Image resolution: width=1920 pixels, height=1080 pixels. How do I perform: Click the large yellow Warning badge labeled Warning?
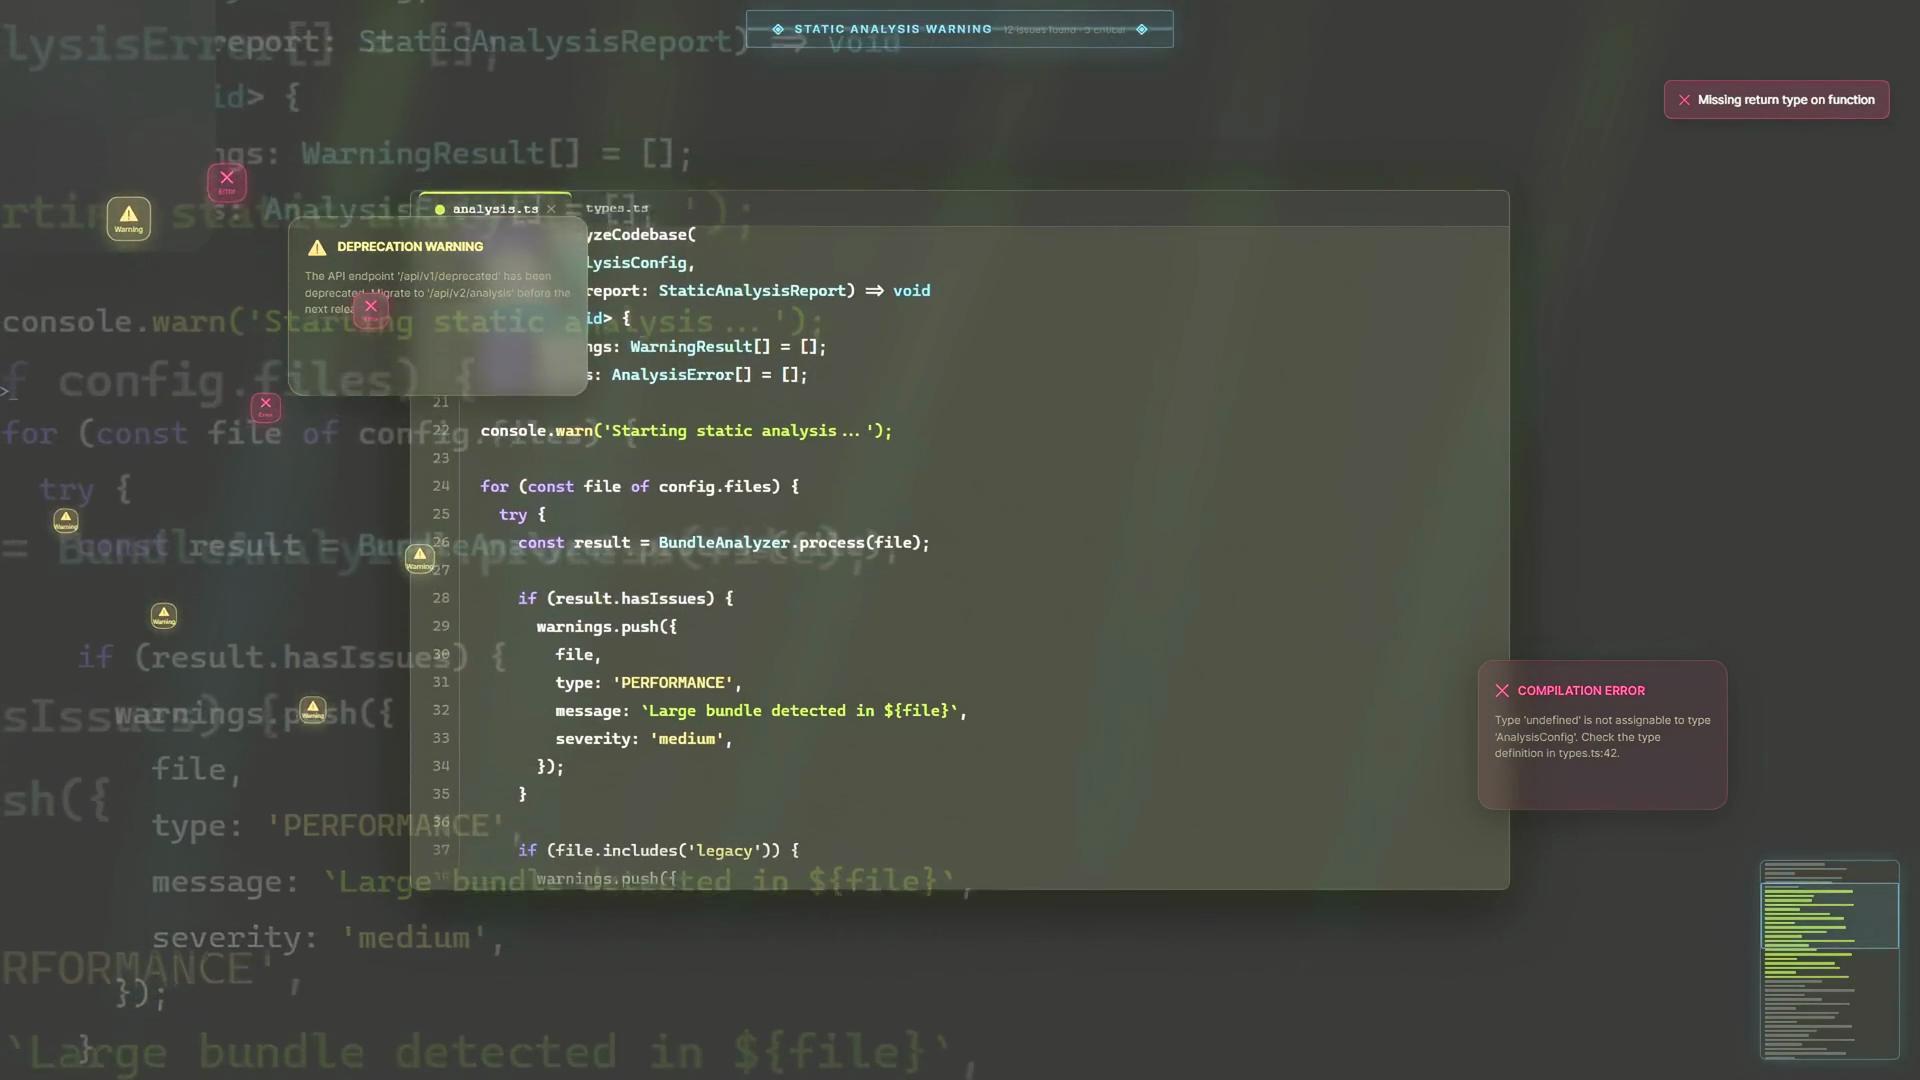129,218
